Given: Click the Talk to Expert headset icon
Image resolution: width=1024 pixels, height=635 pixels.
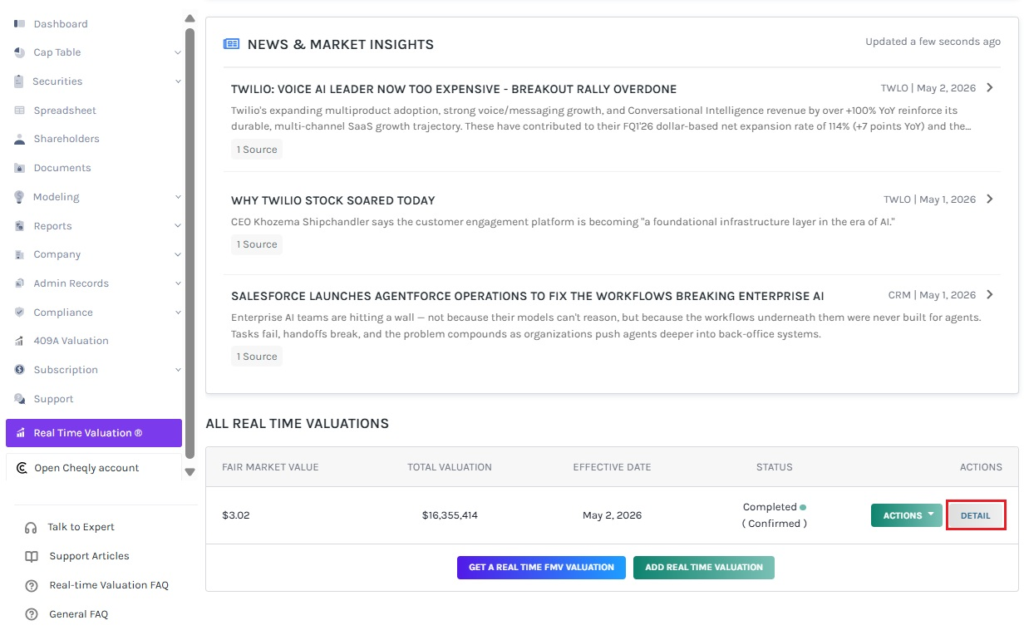Looking at the screenshot, I should point(31,527).
